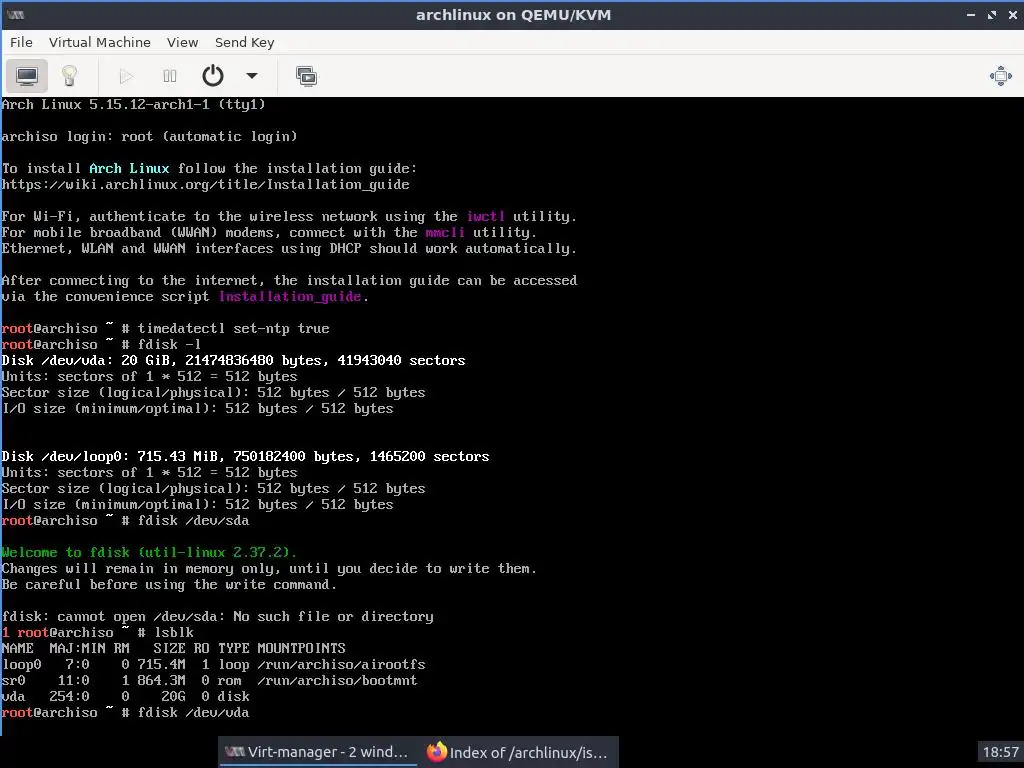Expand the shutdown options dropdown arrow

(251, 76)
